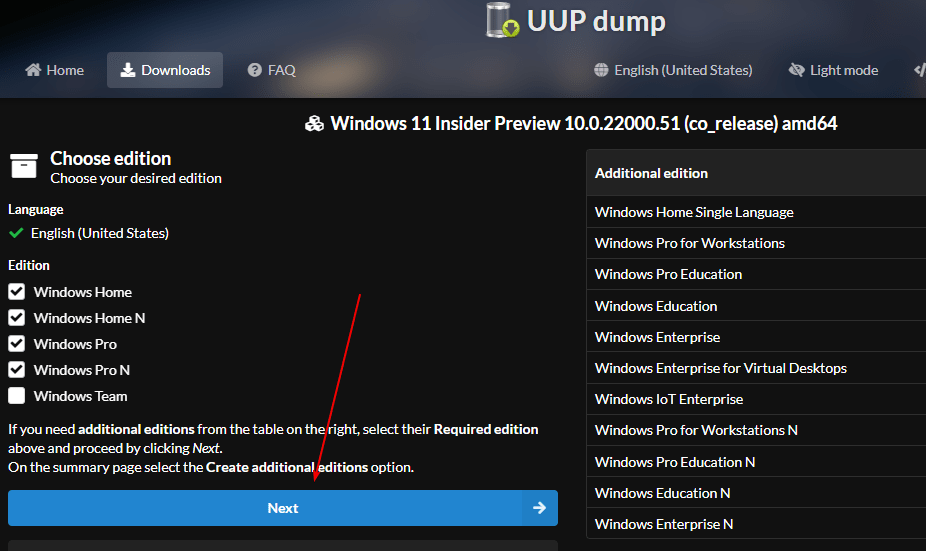Click the globe language icon

(x=601, y=70)
